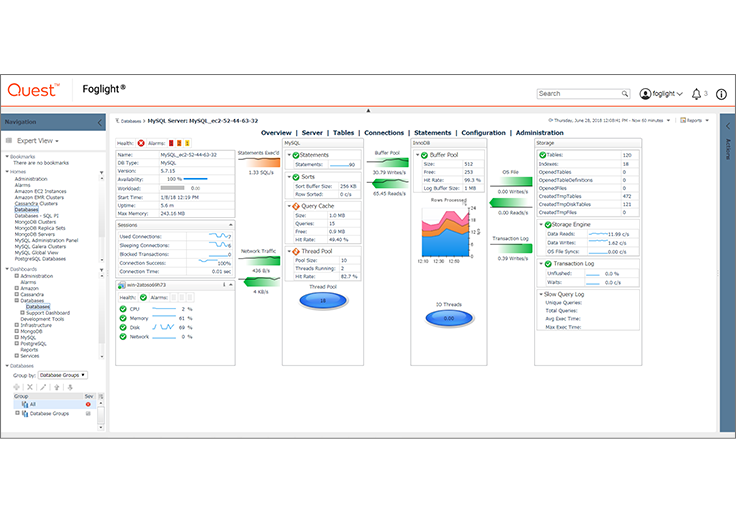
Task: Click the yellow alarms indicator
Action: (187, 143)
